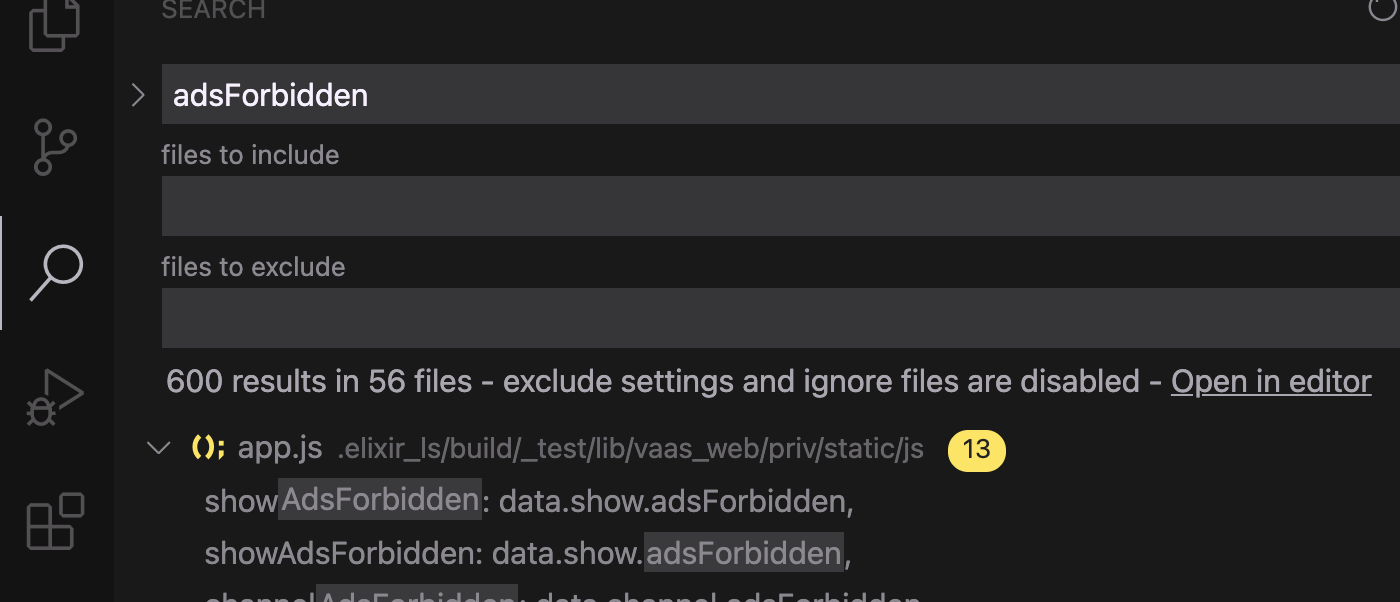Expand replace options beside search box
Screen dimensions: 1400x602
138,94
